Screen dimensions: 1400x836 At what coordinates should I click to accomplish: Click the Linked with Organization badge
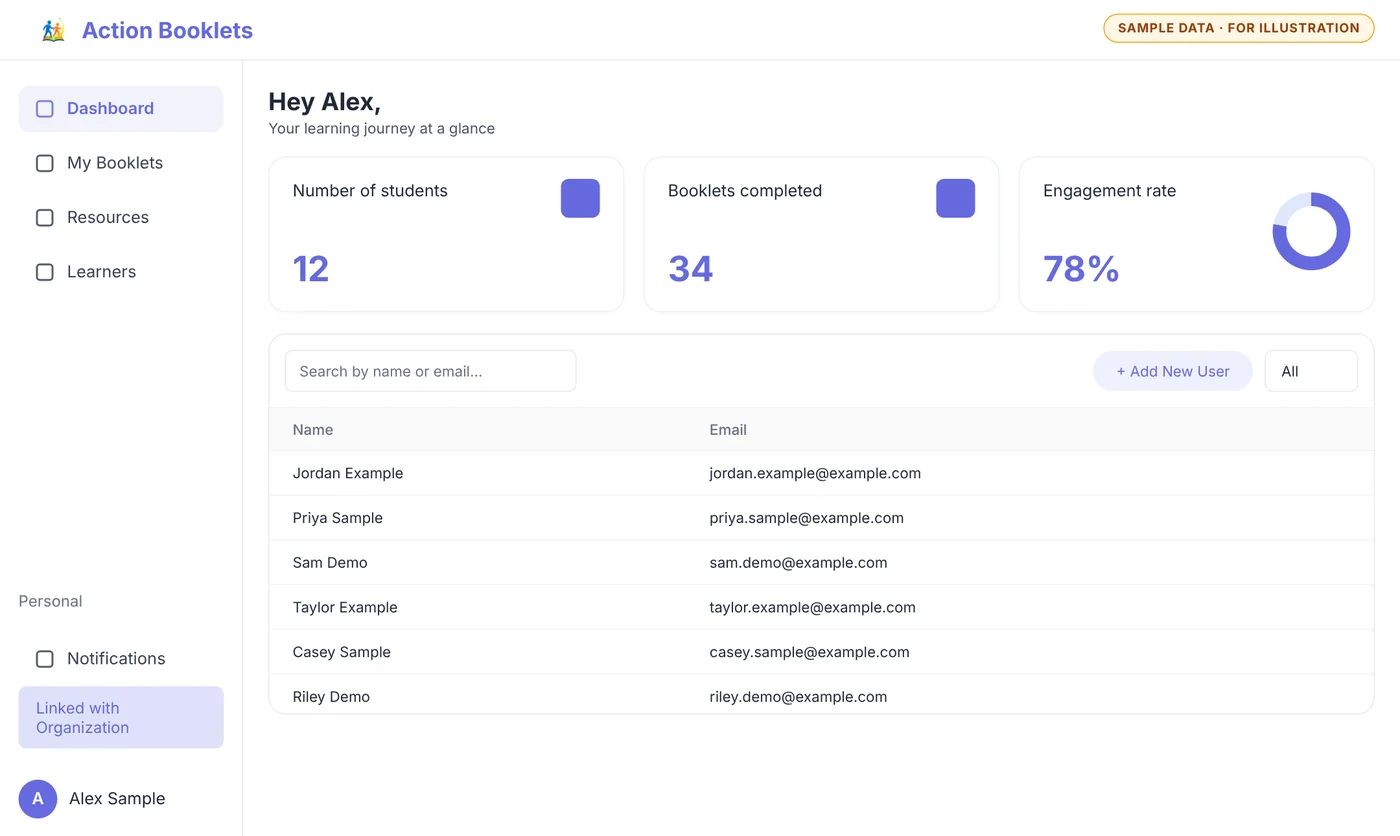121,718
